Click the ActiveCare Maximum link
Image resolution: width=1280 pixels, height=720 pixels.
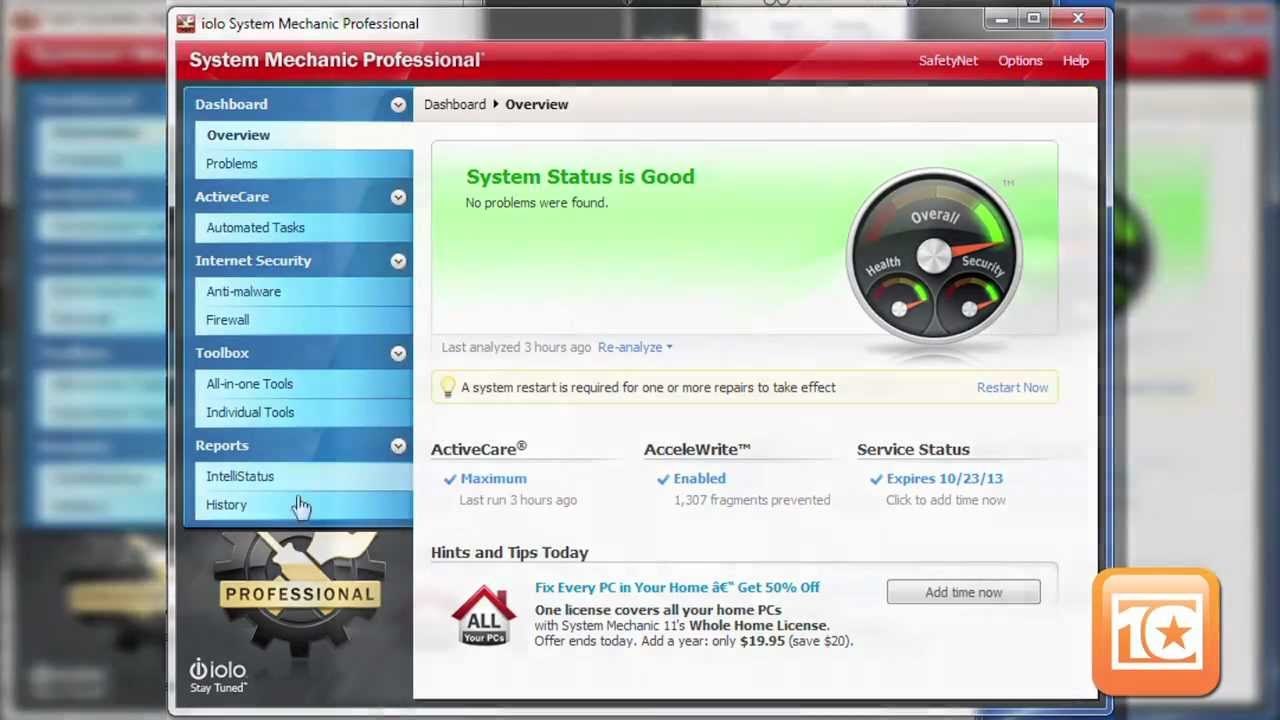tap(493, 479)
